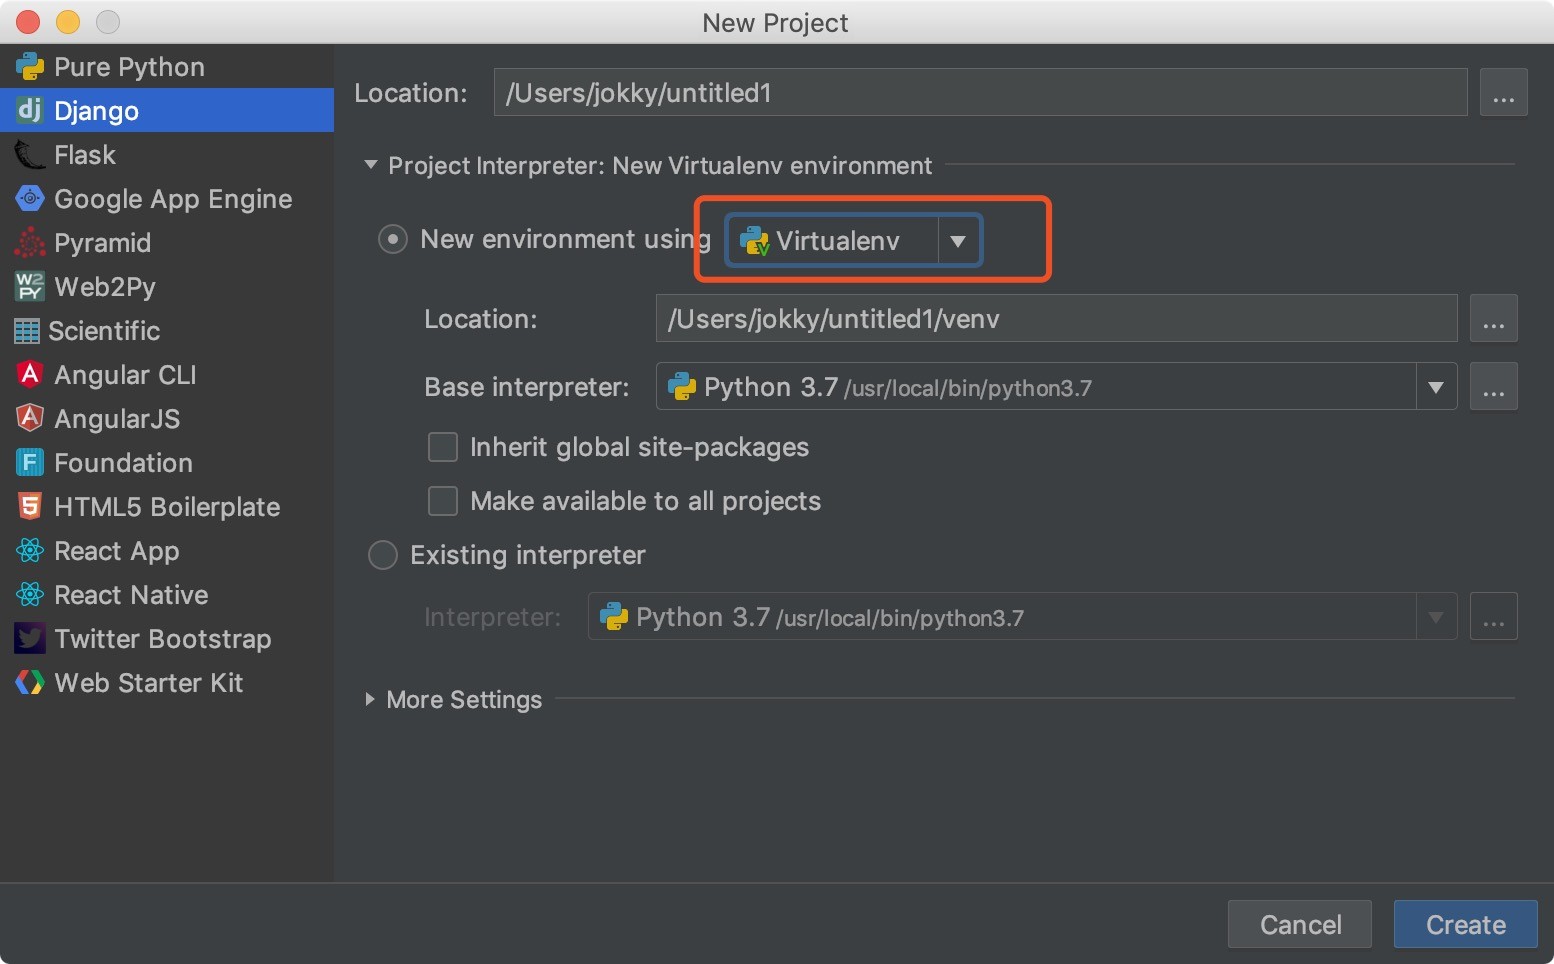This screenshot has height=964, width=1554.
Task: Select Twitter Bootstrap project type
Action: point(167,639)
